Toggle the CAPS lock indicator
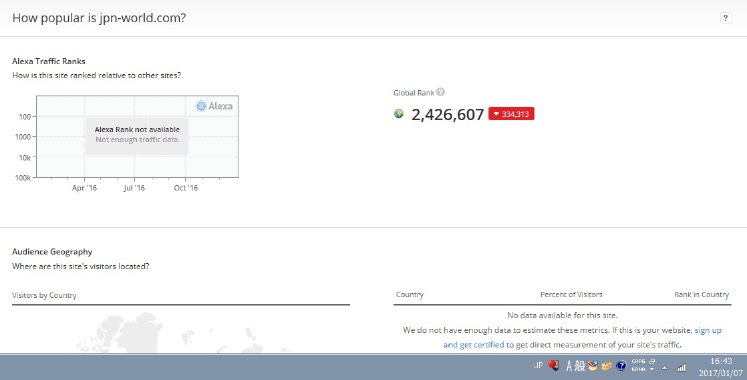The height and width of the screenshot is (380, 747). [638, 361]
